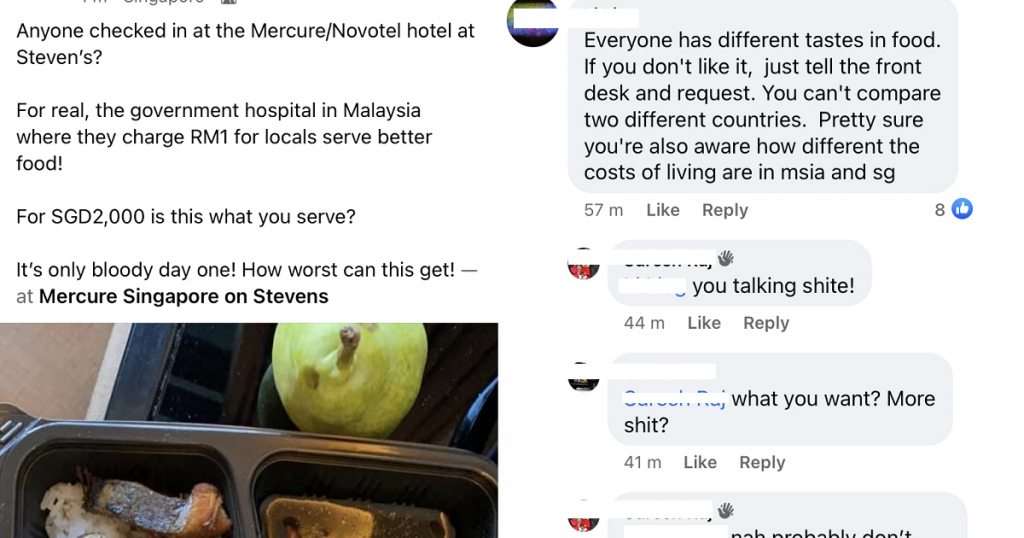Screen dimensions: 1024x538
Task: Click the blue thumbs-up reaction icon
Action: click(x=962, y=209)
